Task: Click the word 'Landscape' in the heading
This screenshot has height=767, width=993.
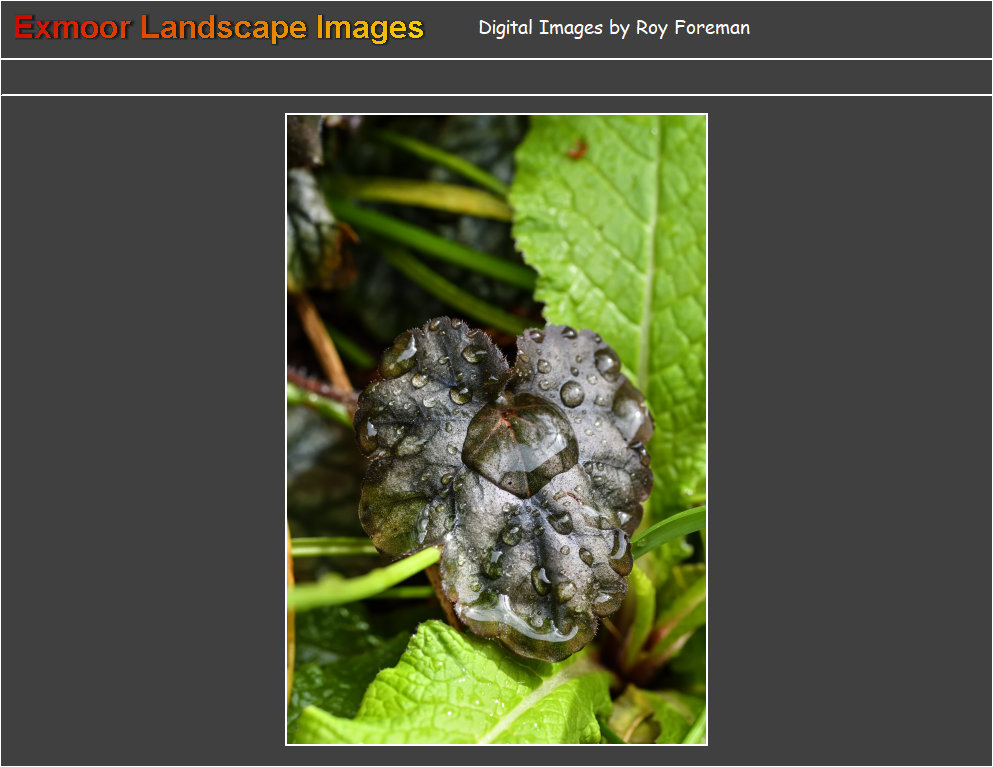Action: pos(224,28)
